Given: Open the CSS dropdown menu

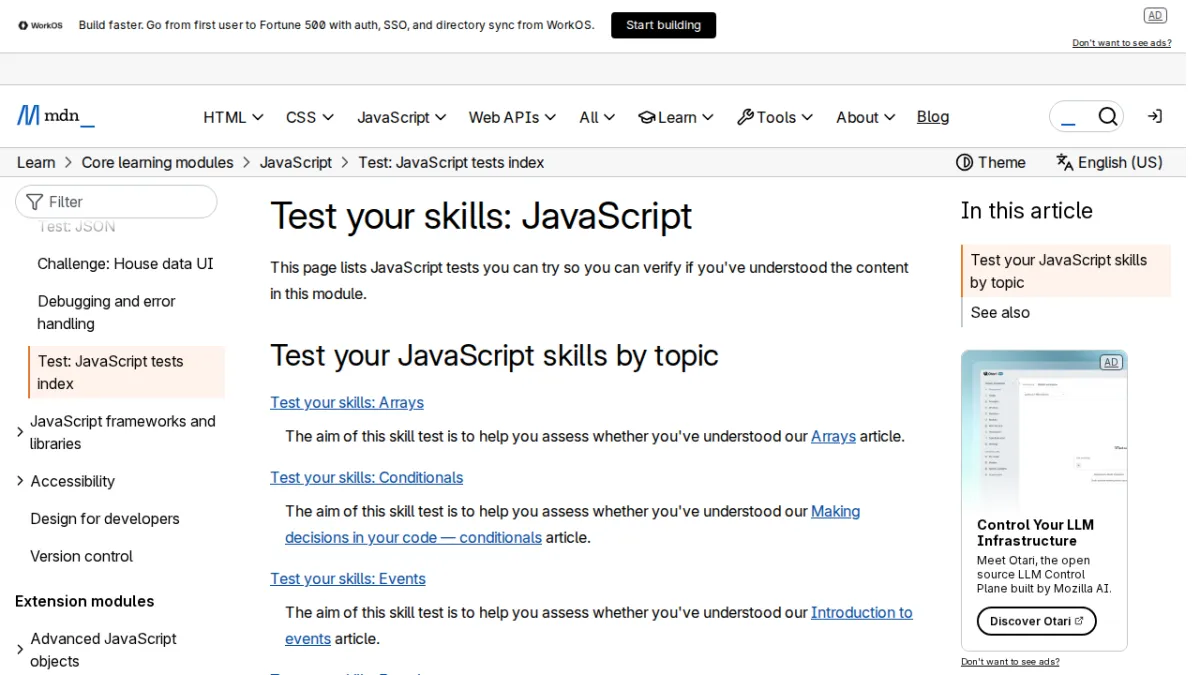Looking at the screenshot, I should [310, 117].
